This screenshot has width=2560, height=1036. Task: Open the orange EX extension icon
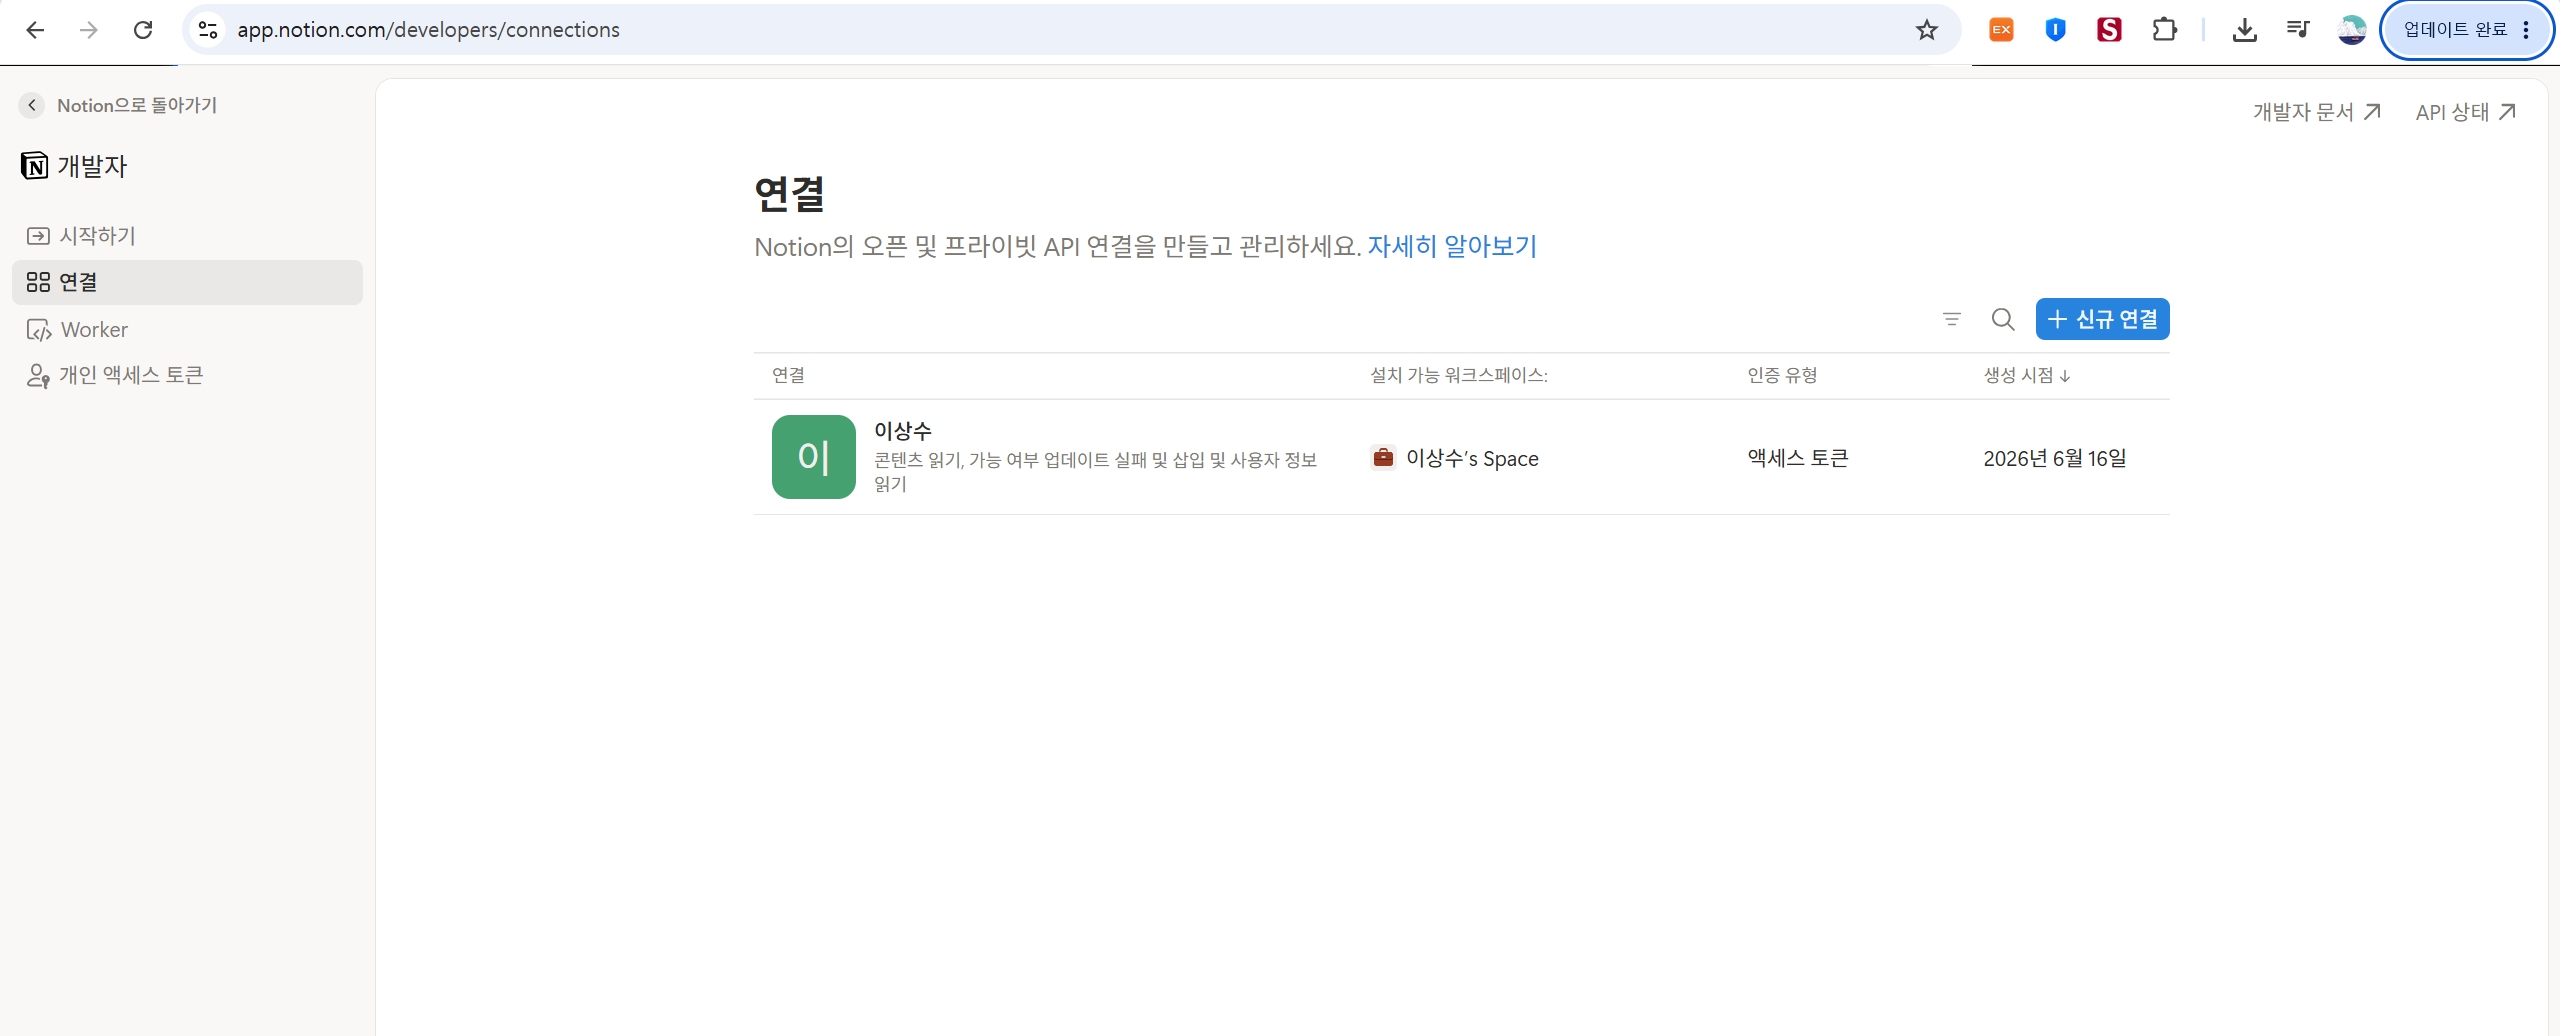click(x=2001, y=30)
